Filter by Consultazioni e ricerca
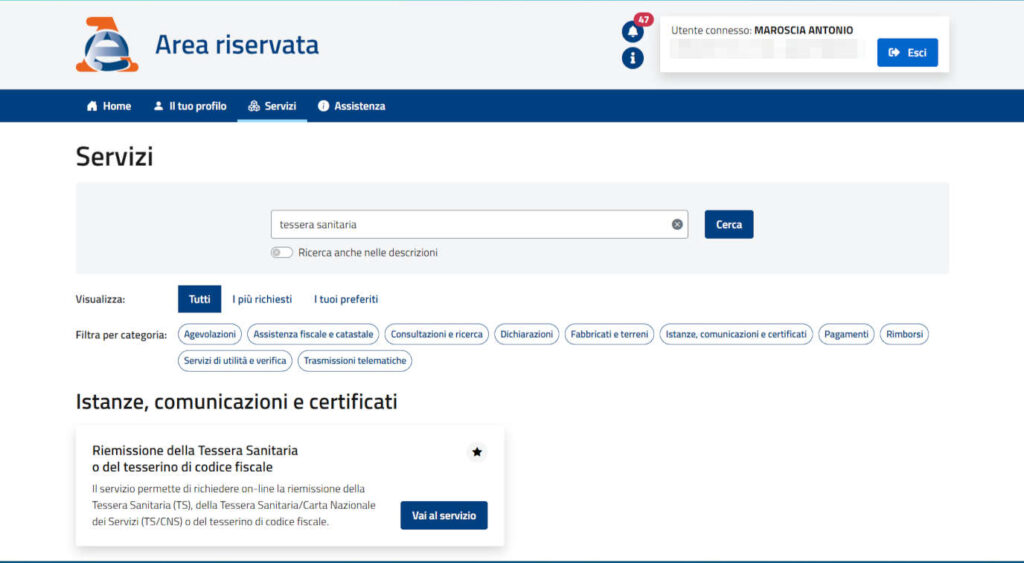Image resolution: width=1024 pixels, height=563 pixels. pyautogui.click(x=436, y=334)
